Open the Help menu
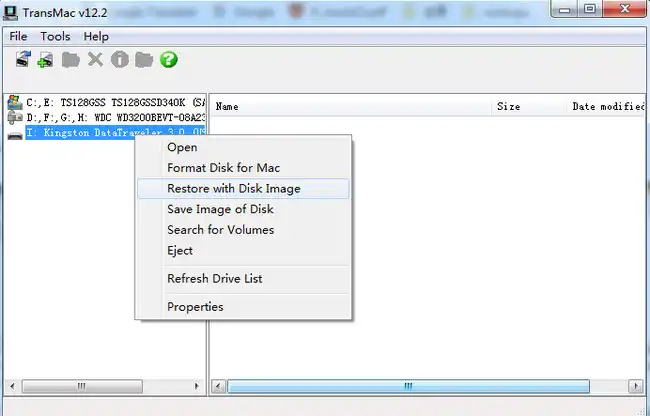 (x=96, y=36)
